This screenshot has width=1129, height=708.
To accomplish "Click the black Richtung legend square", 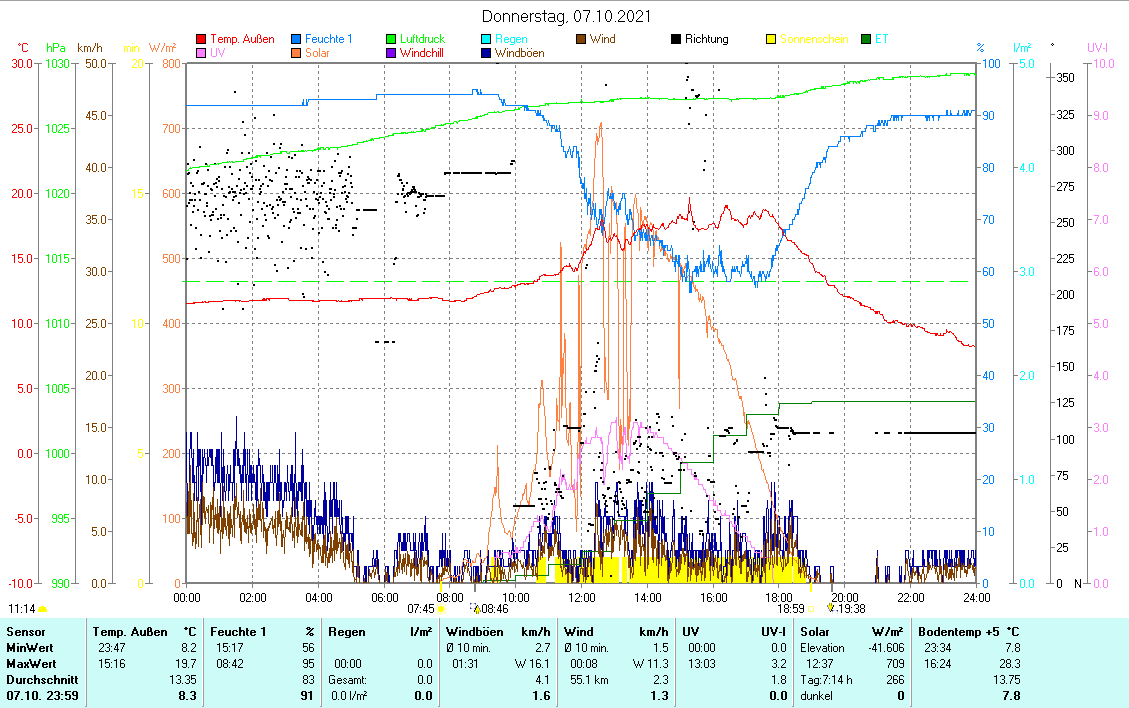I will click(x=677, y=40).
